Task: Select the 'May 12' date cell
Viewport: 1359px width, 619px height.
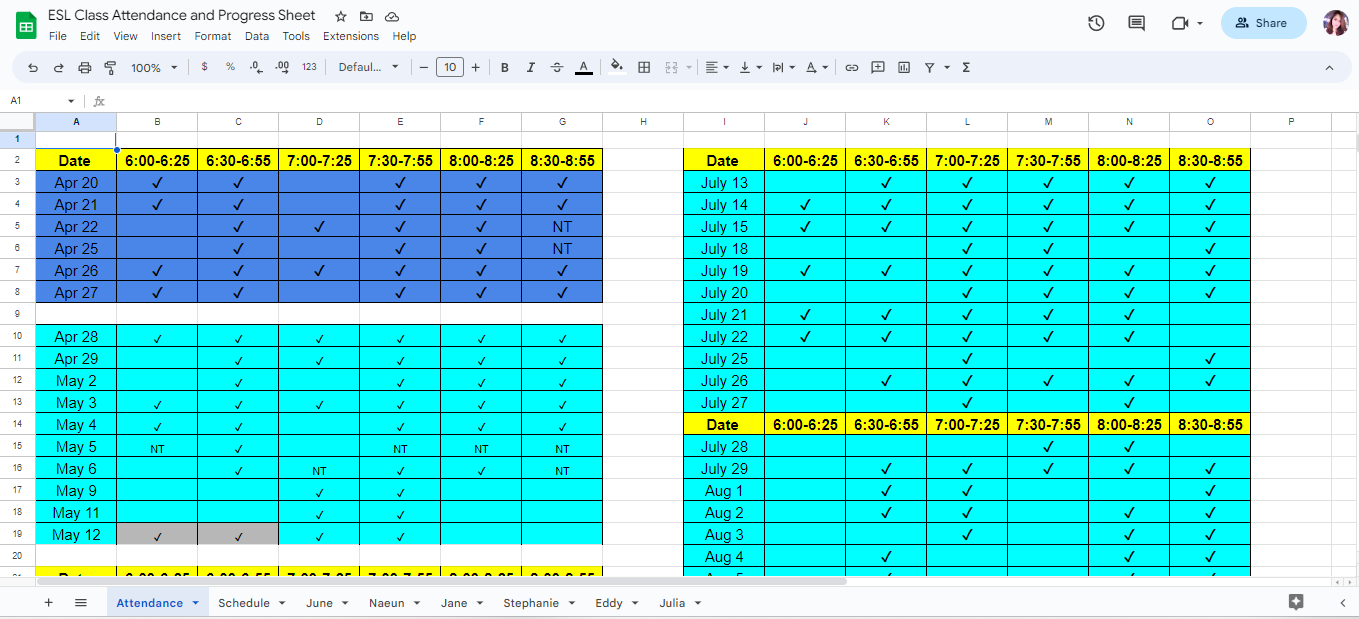Action: [76, 534]
